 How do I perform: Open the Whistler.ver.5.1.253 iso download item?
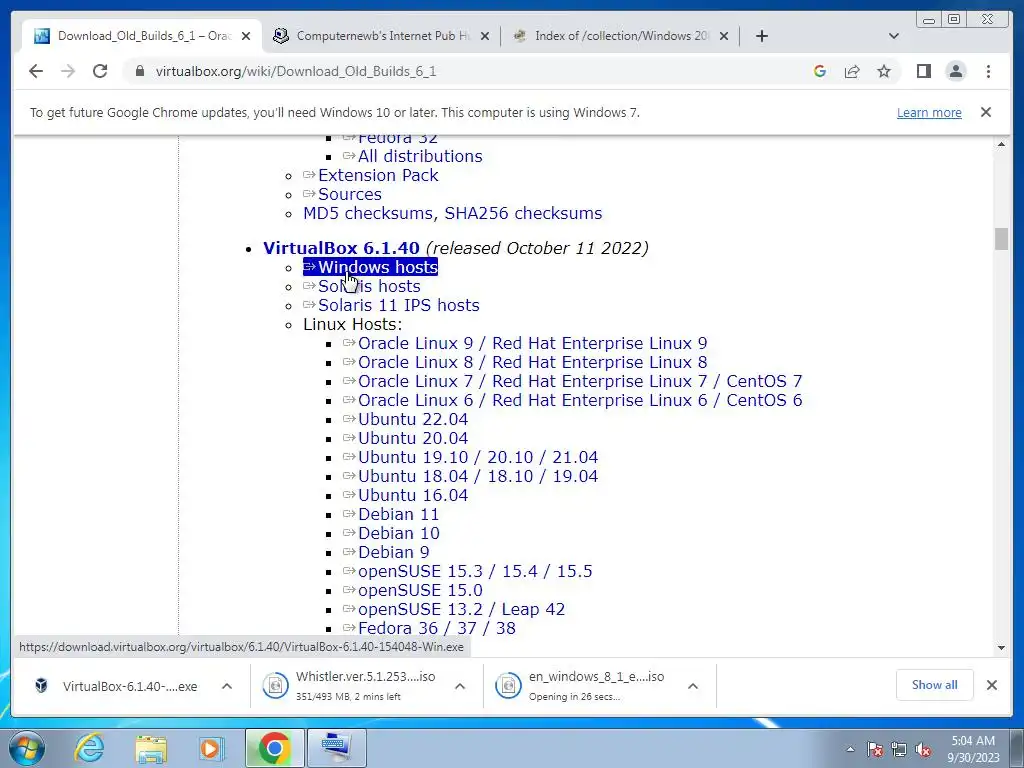click(x=353, y=686)
